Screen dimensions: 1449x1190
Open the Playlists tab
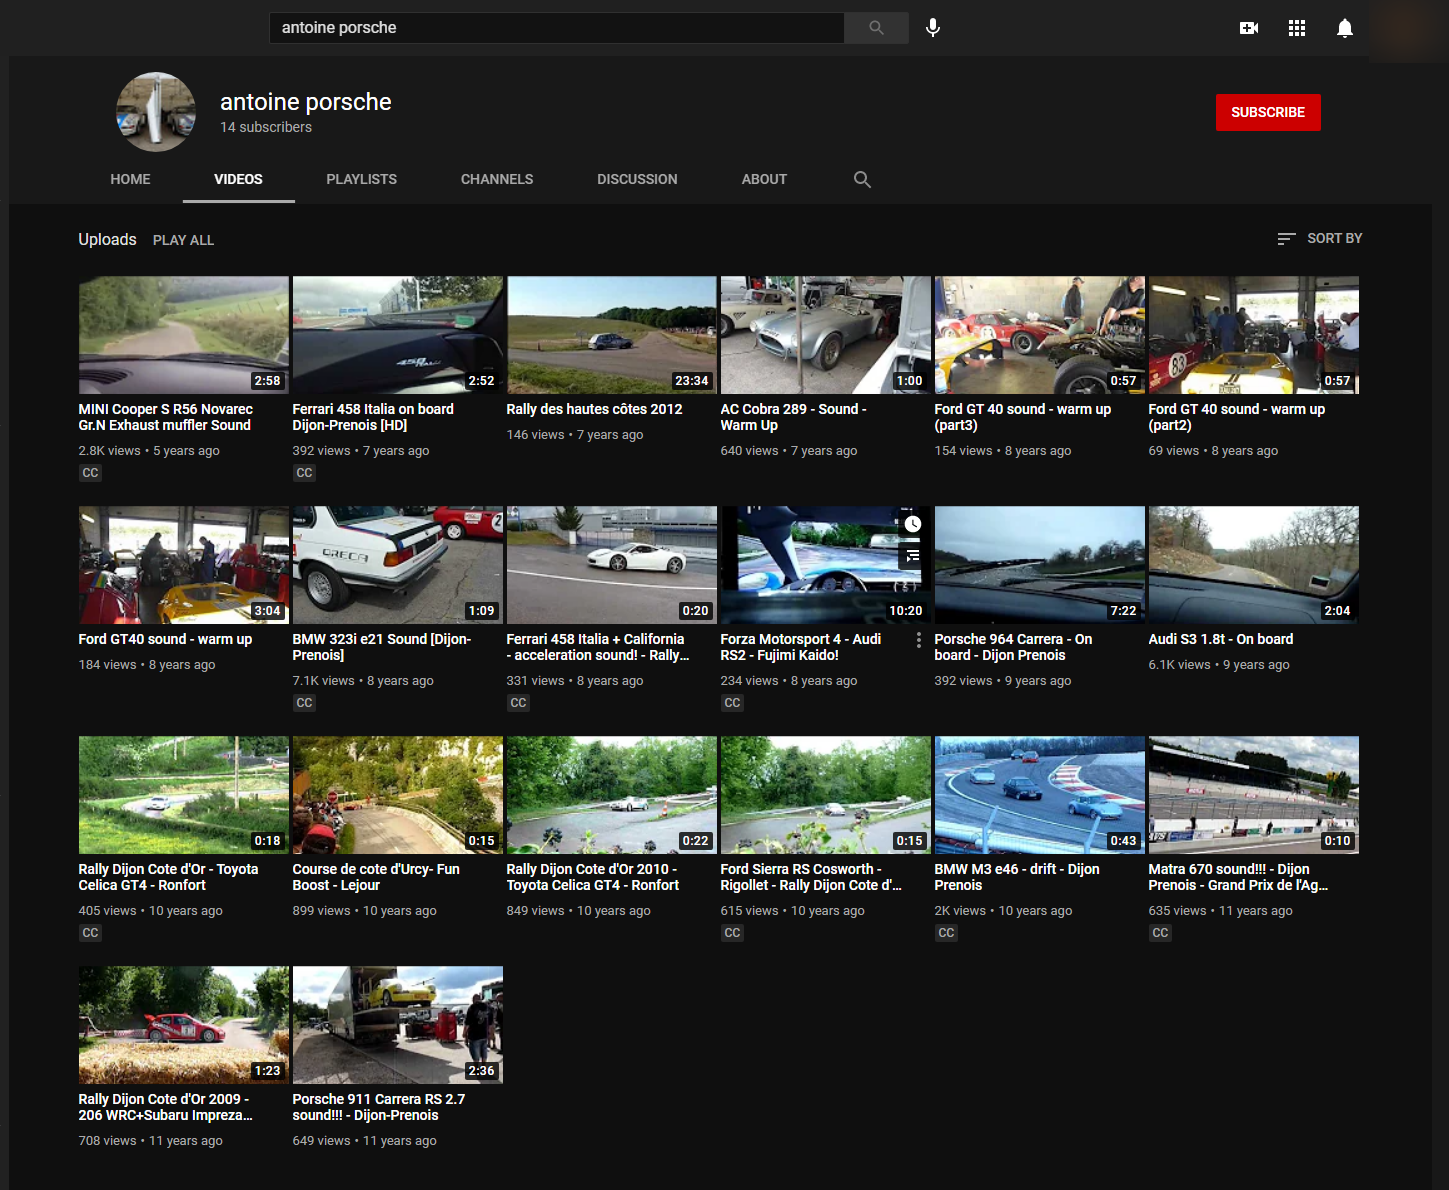361,179
